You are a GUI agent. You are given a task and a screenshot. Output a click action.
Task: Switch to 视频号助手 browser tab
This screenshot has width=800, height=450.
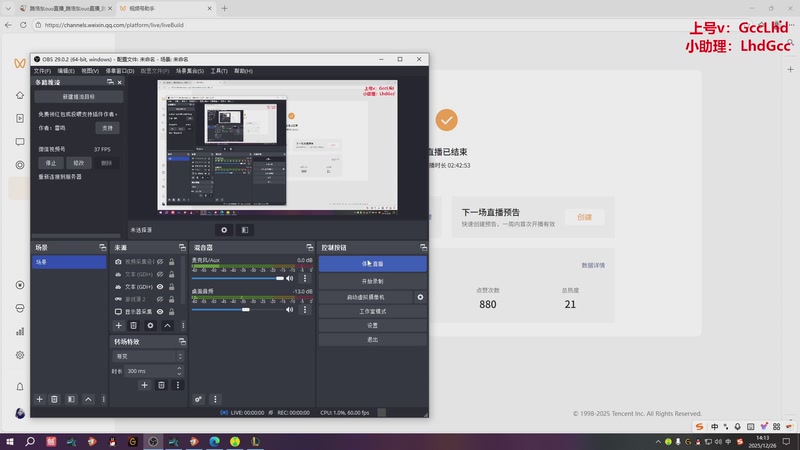(x=166, y=8)
